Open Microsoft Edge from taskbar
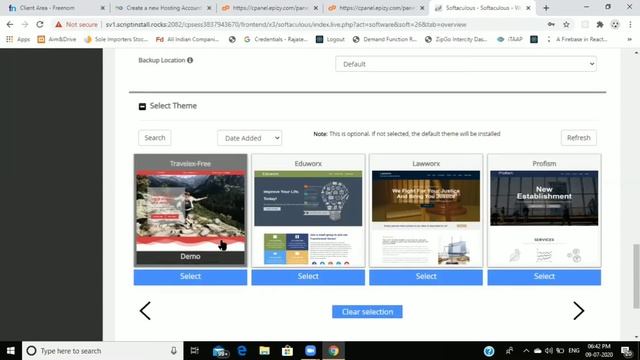This screenshot has height=360, width=640. point(242,351)
